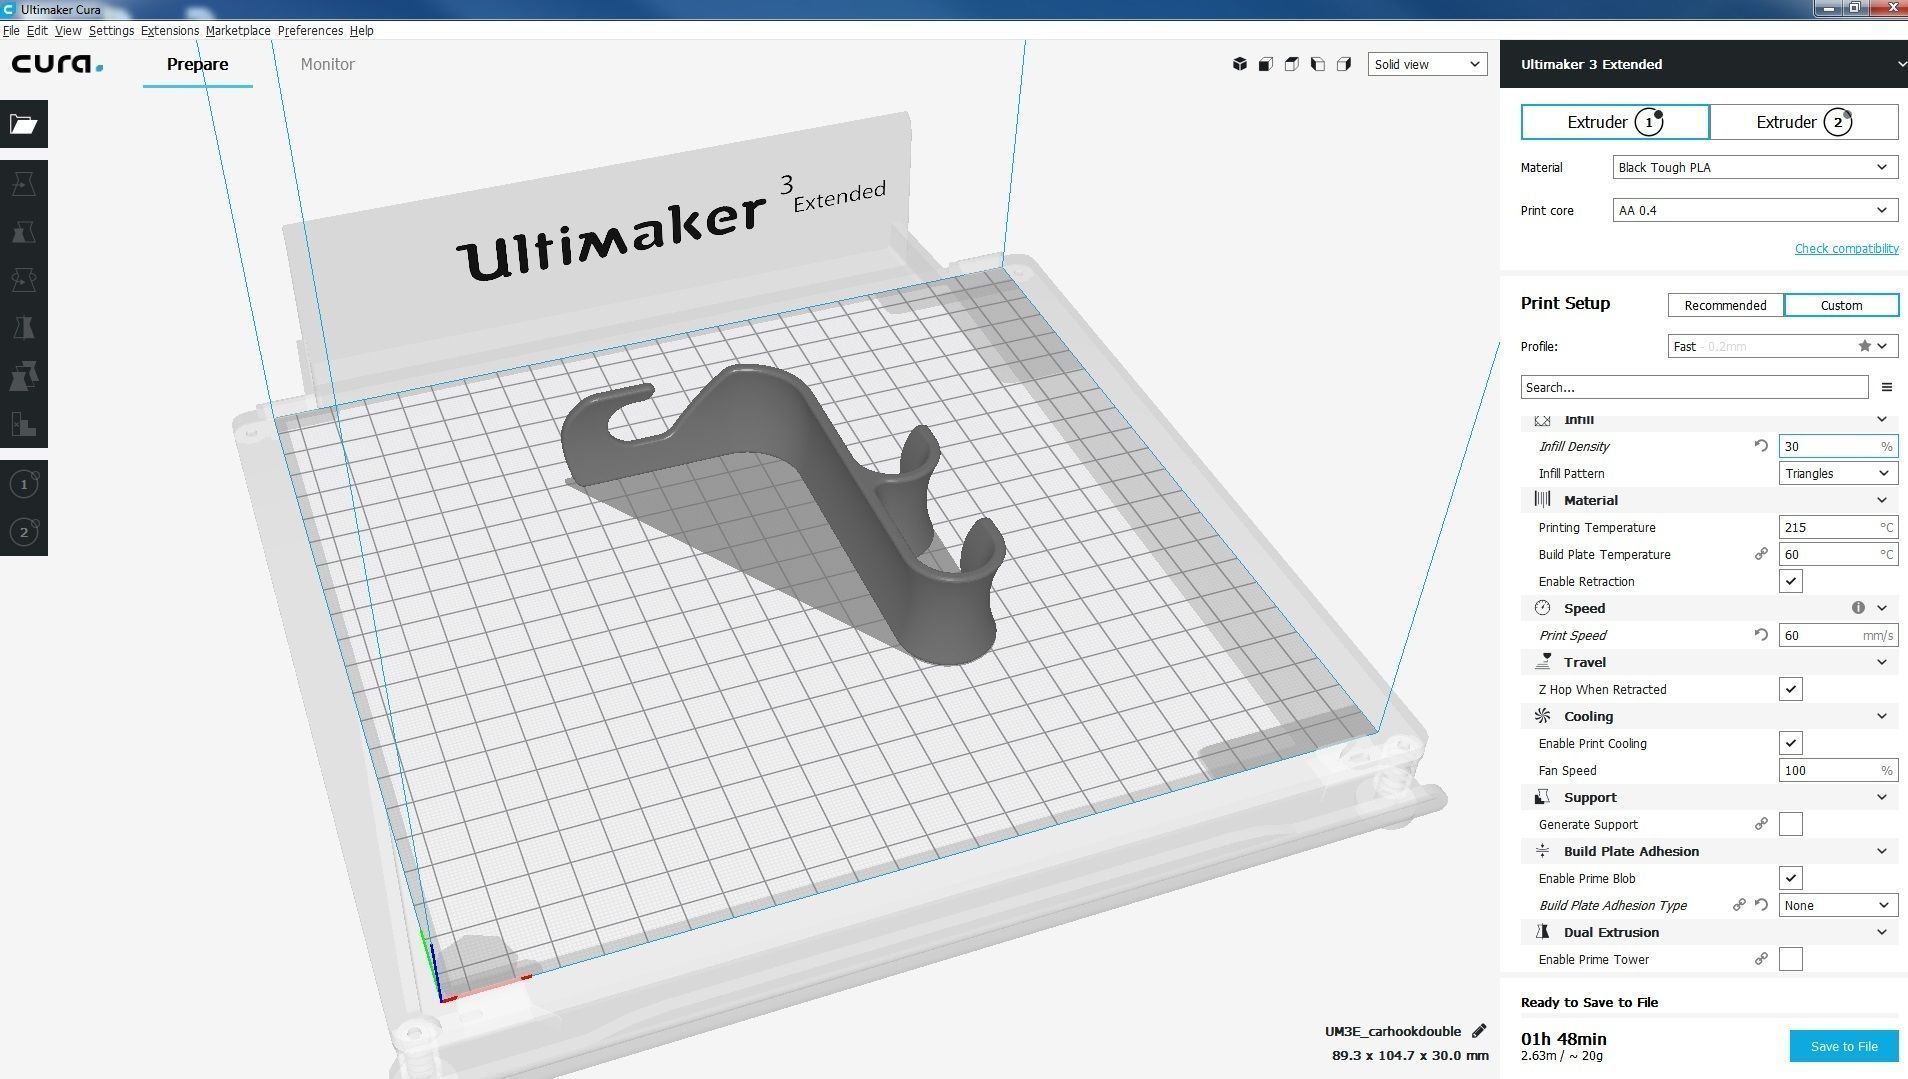Switch camera to right side view icon
The width and height of the screenshot is (1908, 1079).
1344,64
